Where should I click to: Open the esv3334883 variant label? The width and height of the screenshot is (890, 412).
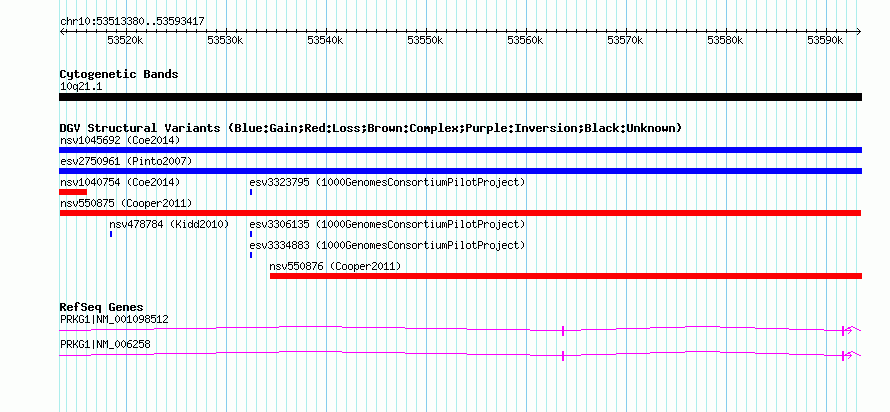(x=388, y=245)
